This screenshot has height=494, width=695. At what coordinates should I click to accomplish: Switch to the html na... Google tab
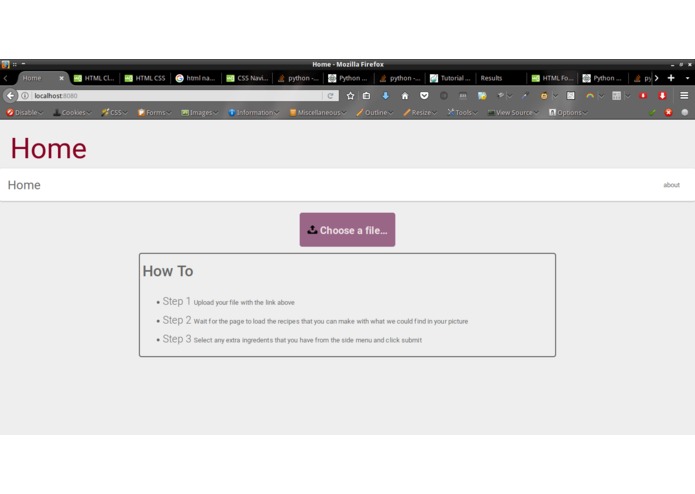[195, 78]
